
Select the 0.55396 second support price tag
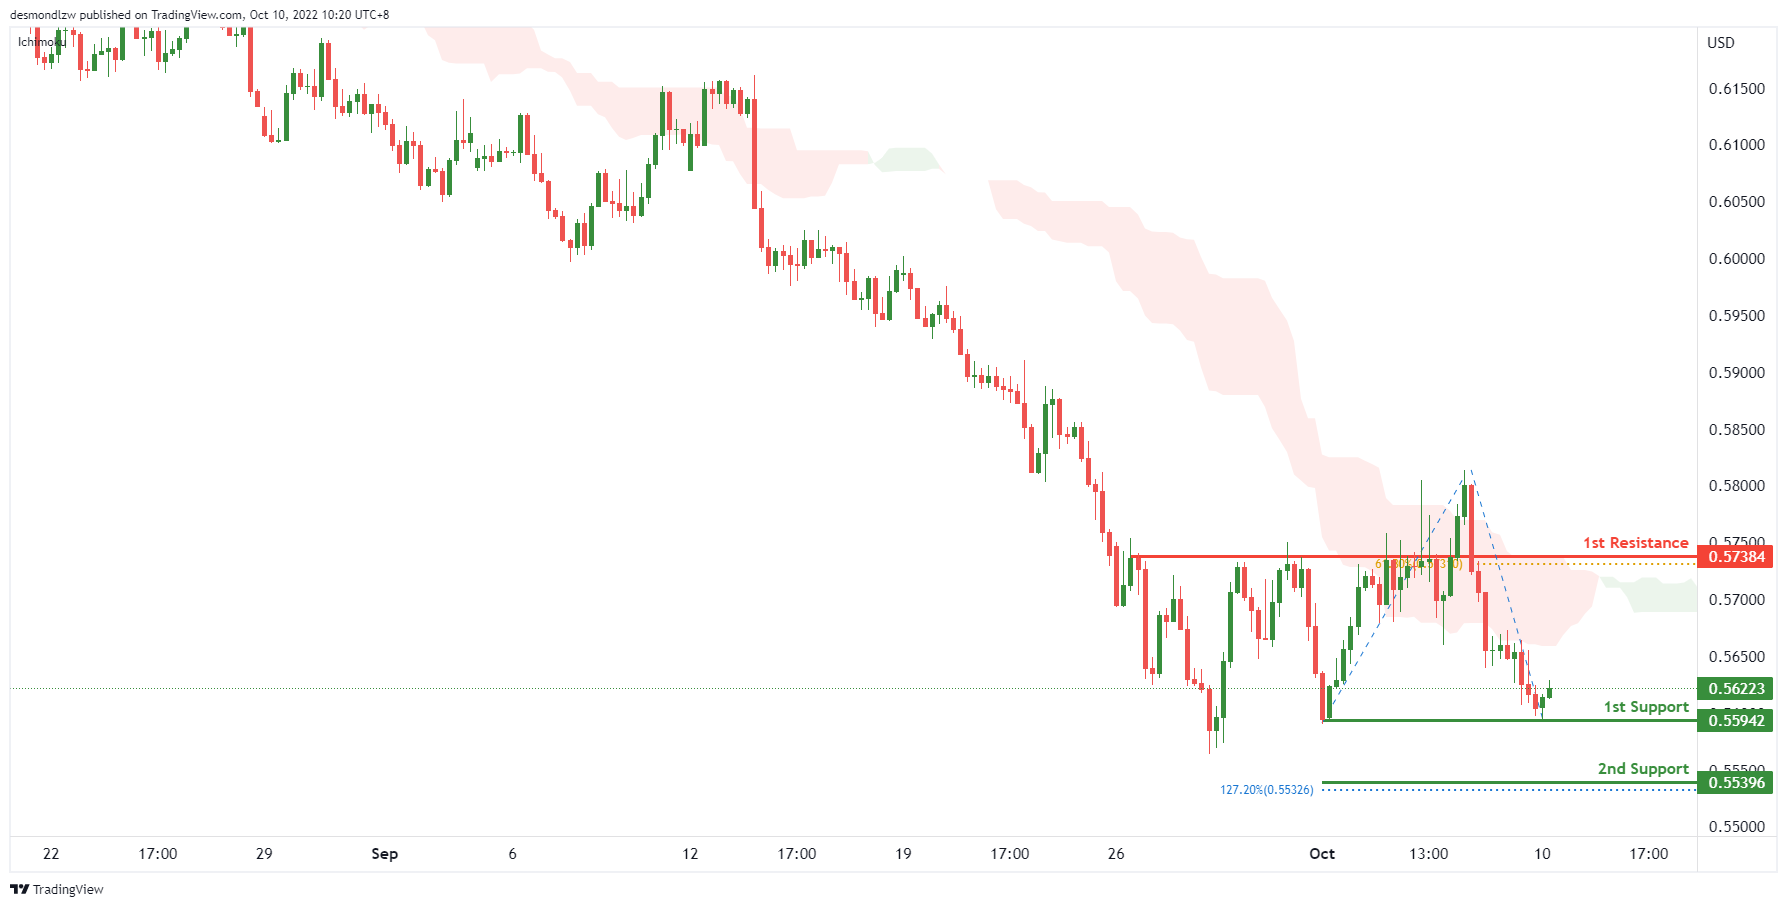click(x=1736, y=783)
